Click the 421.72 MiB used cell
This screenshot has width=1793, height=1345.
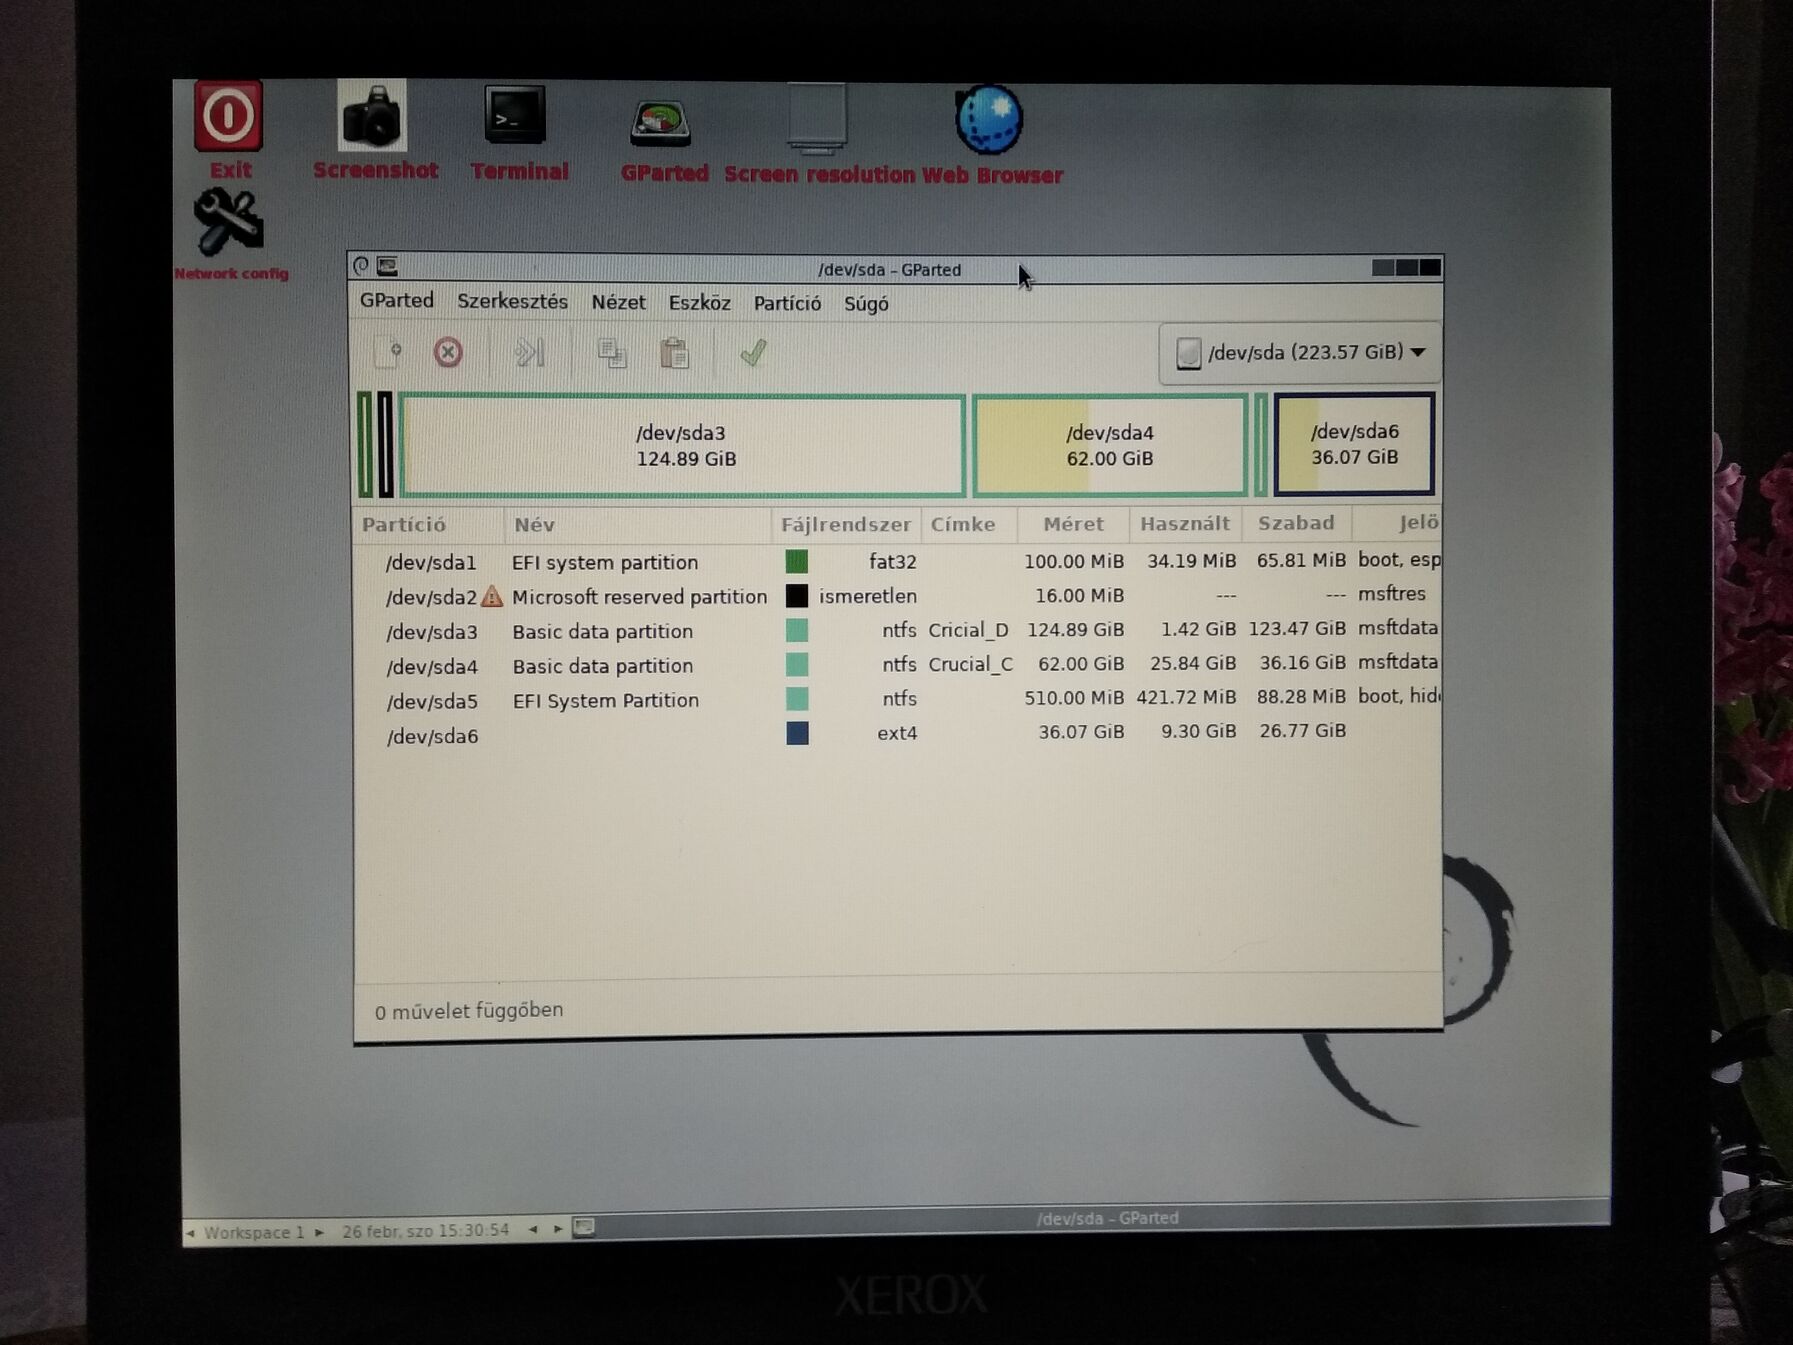1186,697
